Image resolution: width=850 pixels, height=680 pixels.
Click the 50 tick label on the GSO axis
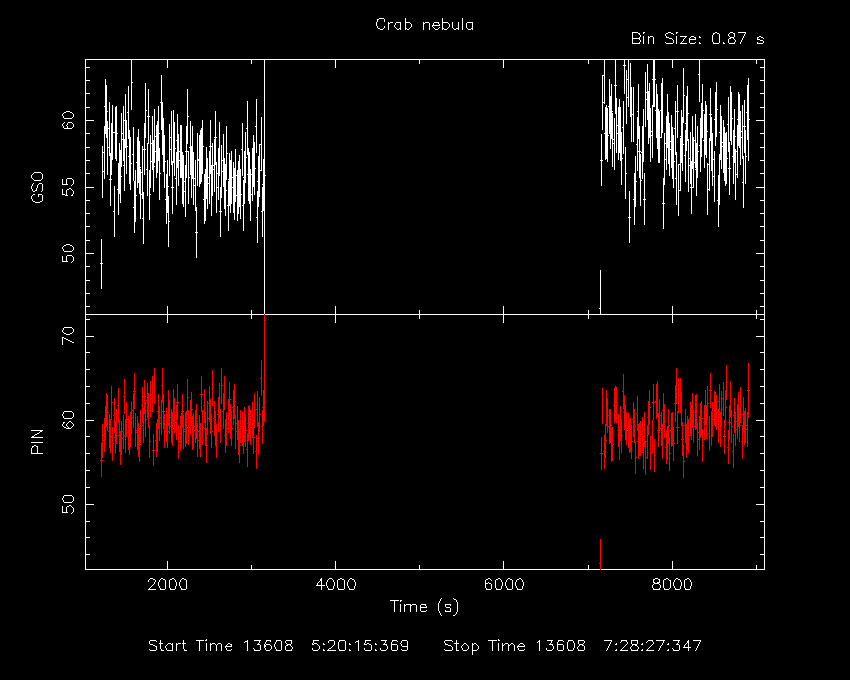coord(68,254)
